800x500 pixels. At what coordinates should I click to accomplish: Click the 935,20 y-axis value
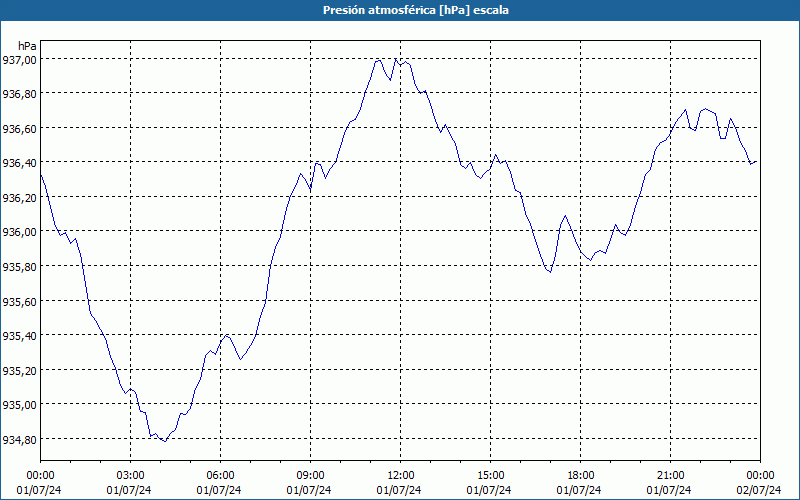[20, 370]
